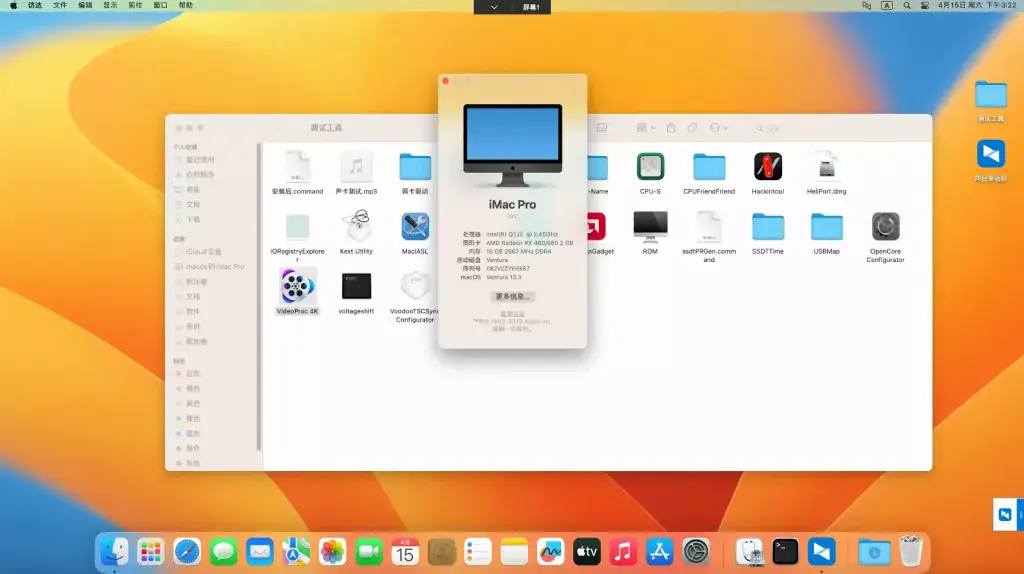1024x574 pixels.
Task: Open Control Center in menu bar
Action: pos(925,5)
